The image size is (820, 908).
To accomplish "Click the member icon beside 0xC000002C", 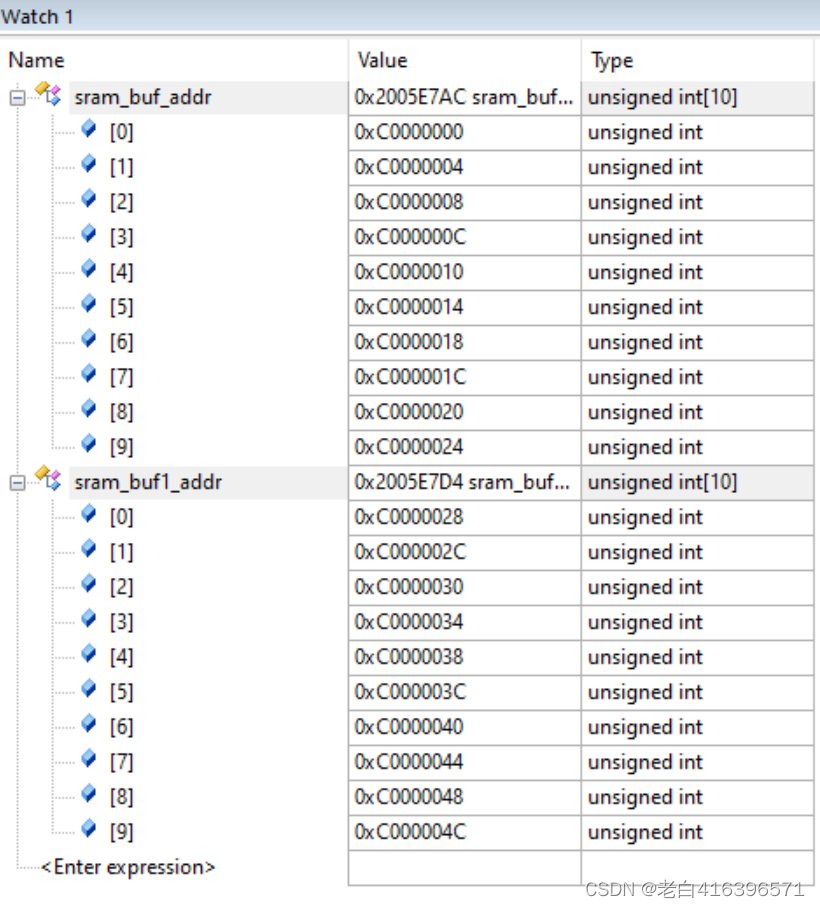I will point(89,549).
